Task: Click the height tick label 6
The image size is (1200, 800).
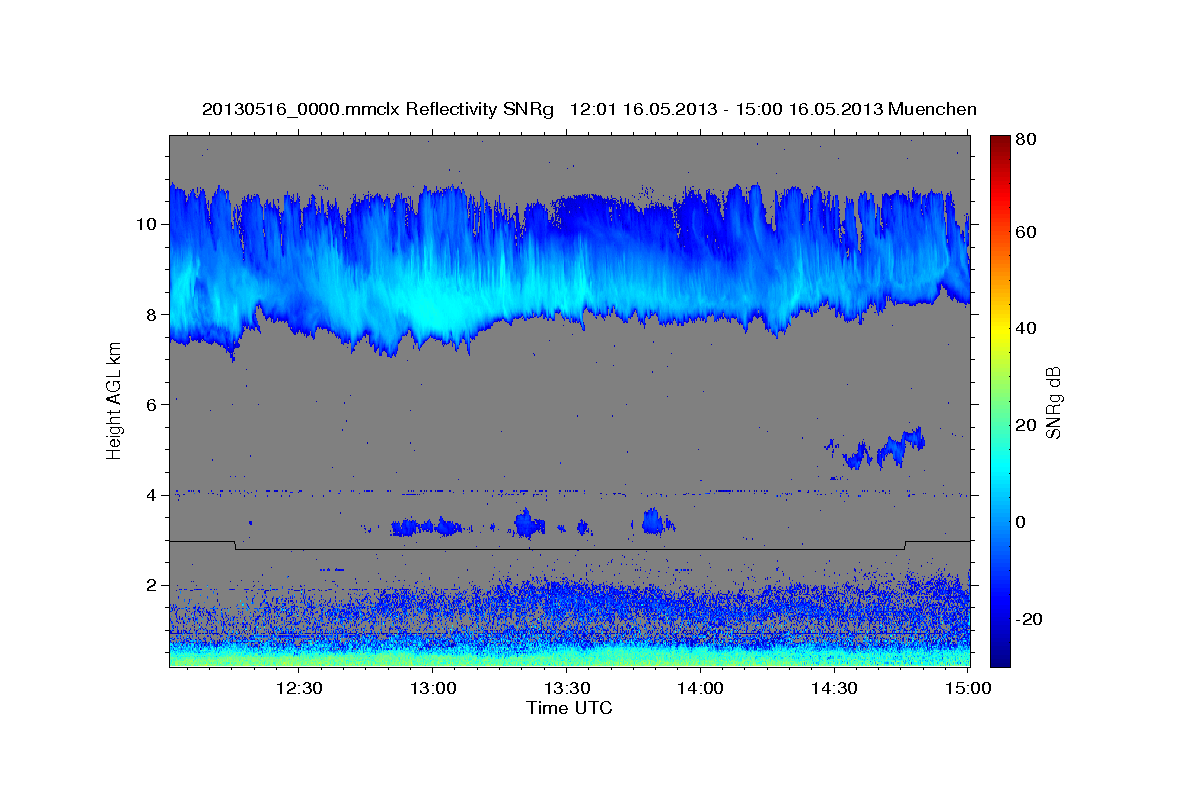Action: tap(152, 405)
